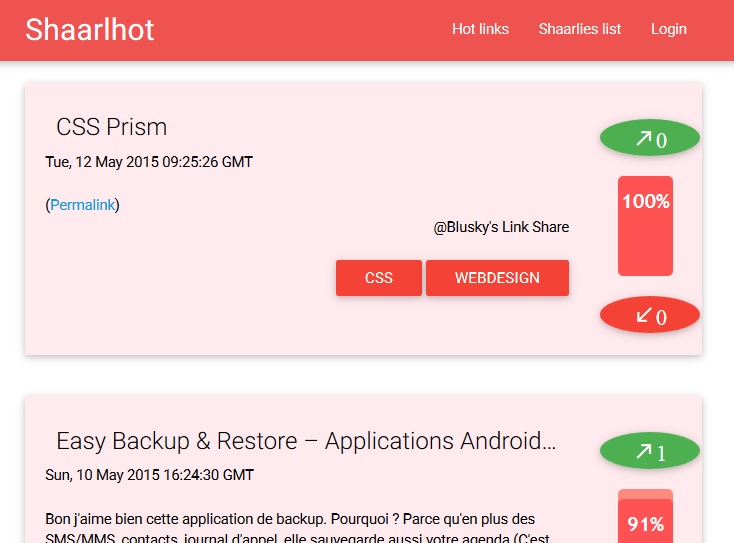Click the 100% popularity bar
This screenshot has width=734, height=543.
[x=645, y=226]
